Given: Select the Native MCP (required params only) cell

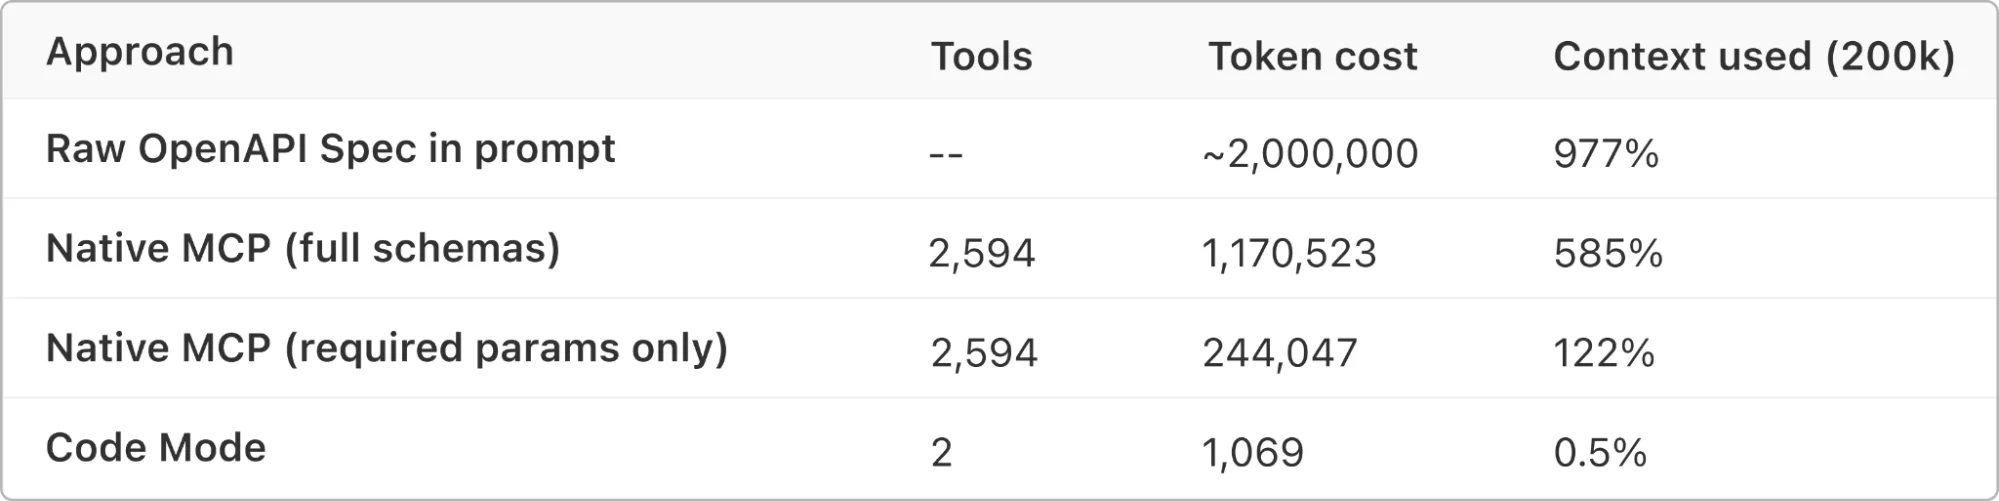Looking at the screenshot, I should 387,348.
